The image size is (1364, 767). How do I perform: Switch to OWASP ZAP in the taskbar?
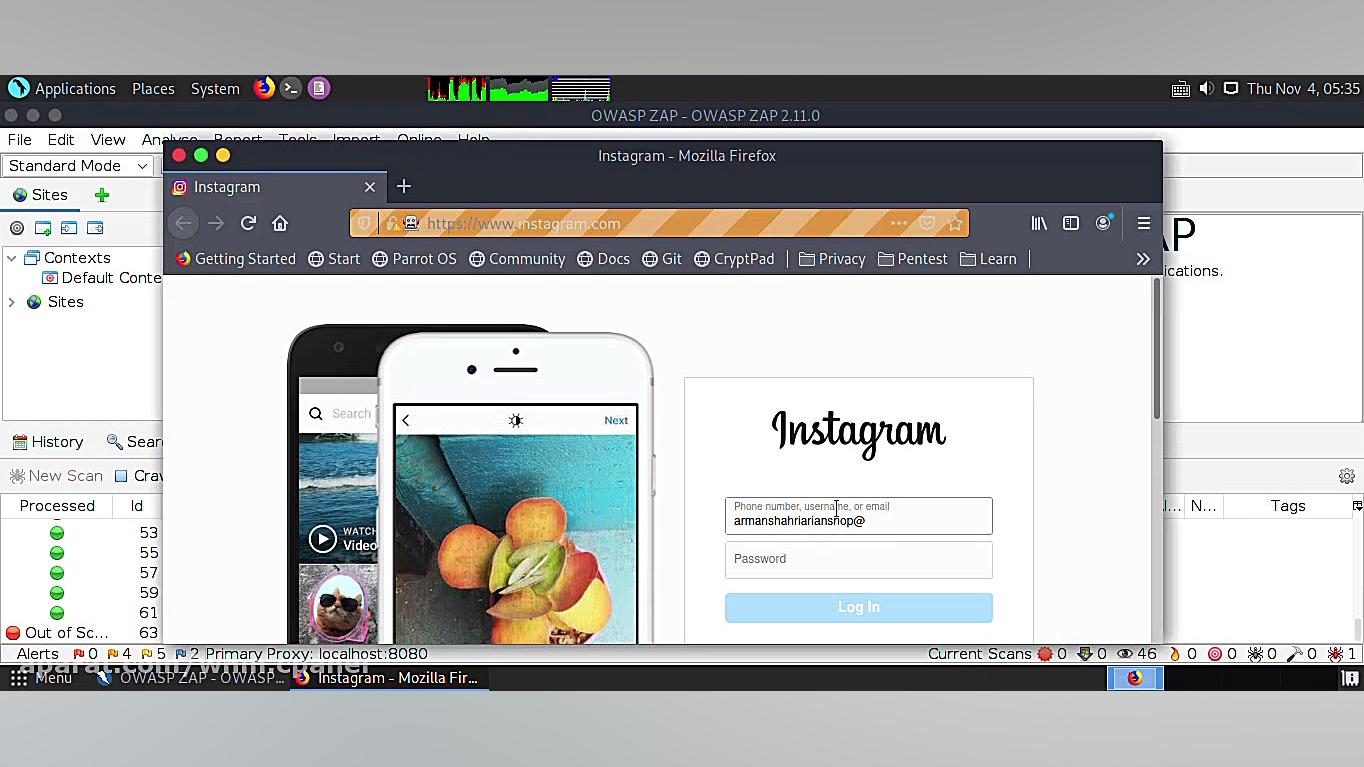192,678
